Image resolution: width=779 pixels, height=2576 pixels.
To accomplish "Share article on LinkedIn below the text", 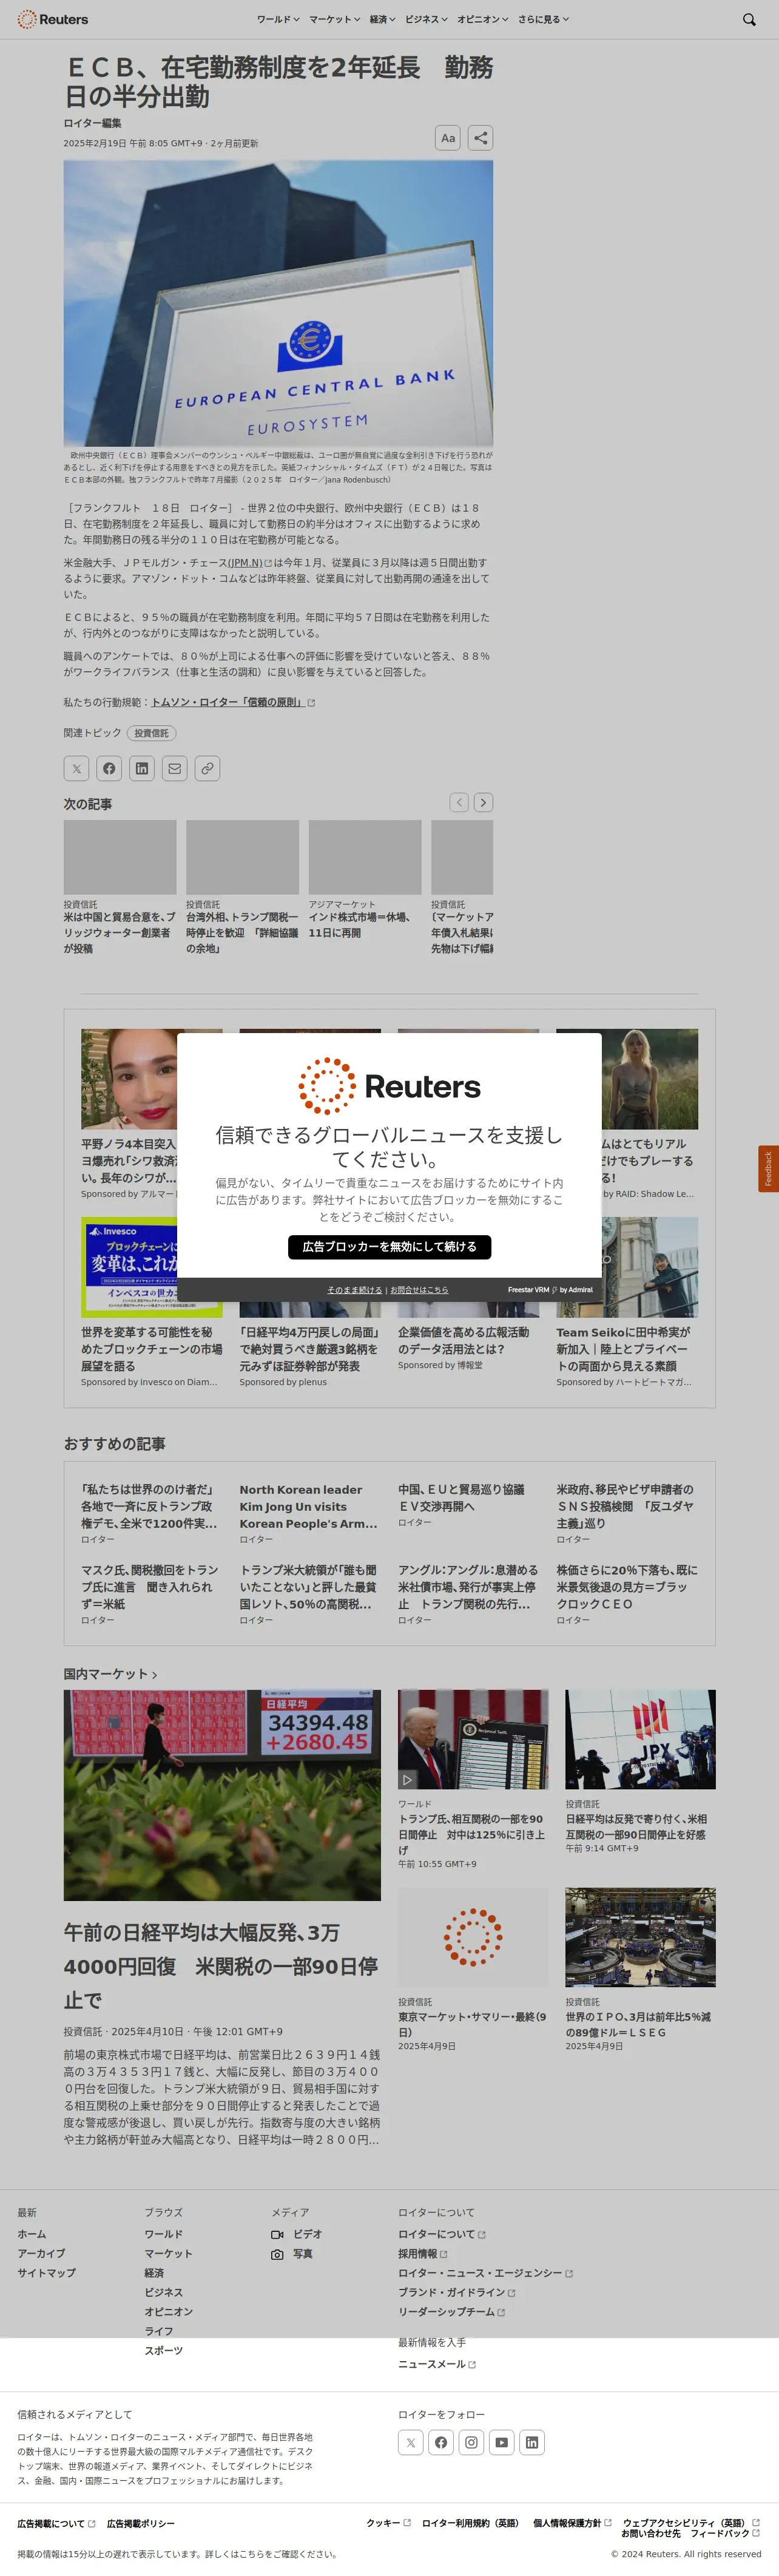I will click(142, 768).
